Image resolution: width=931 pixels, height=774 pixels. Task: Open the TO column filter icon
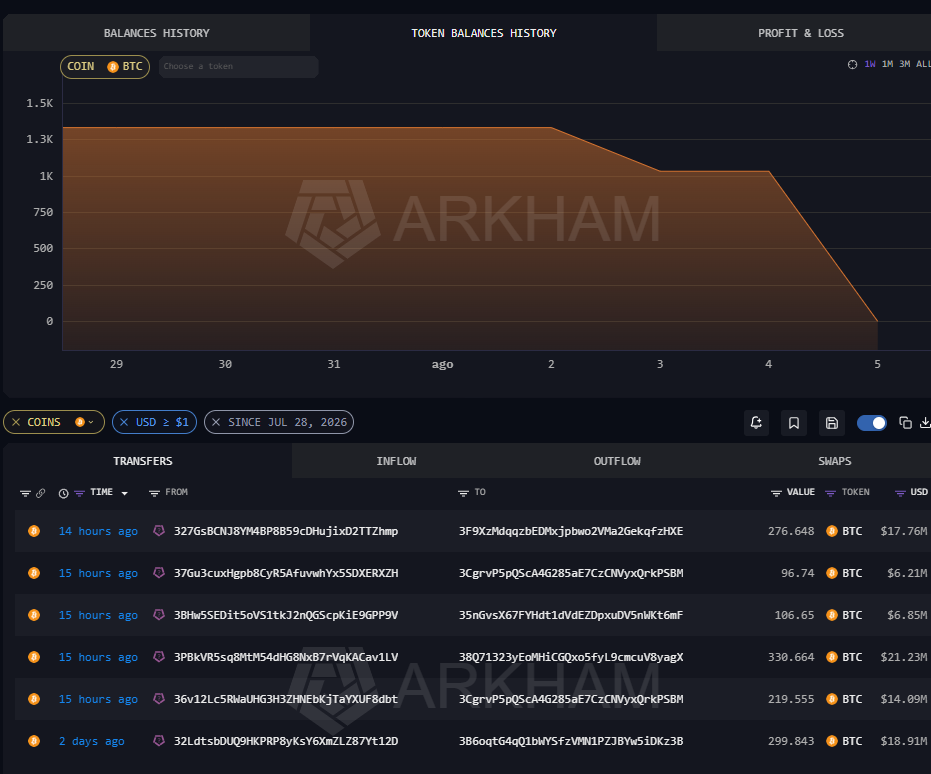[x=463, y=493]
